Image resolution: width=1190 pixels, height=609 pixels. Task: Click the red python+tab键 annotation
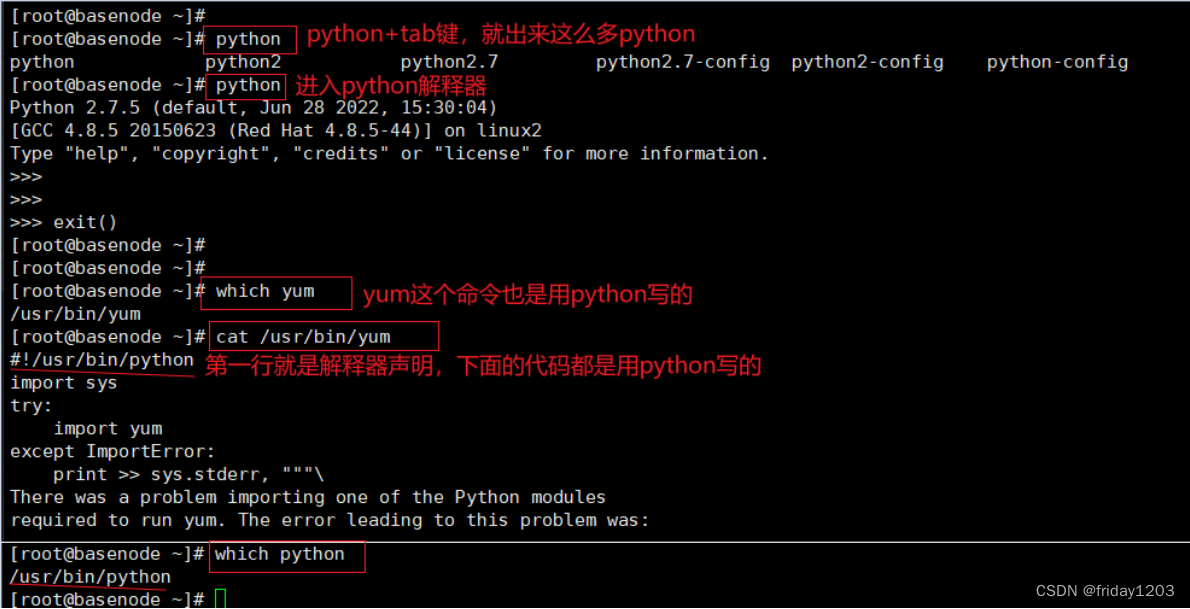[498, 33]
